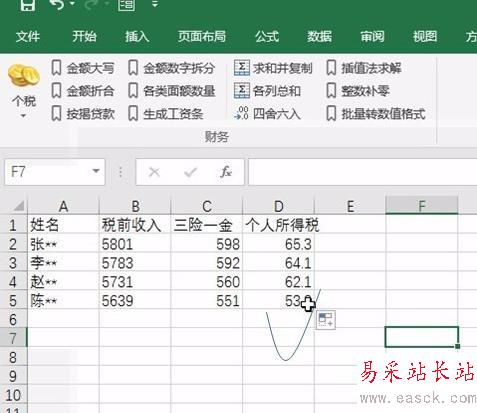Click the 四舍六入 decimal icon
Screen dimensions: 477x413
coord(241,113)
